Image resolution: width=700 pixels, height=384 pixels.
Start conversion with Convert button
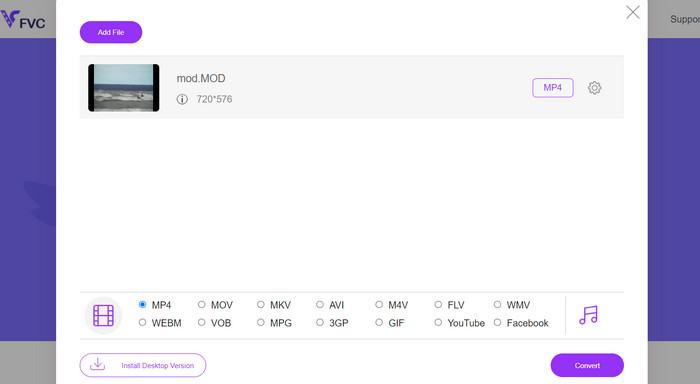pyautogui.click(x=587, y=365)
